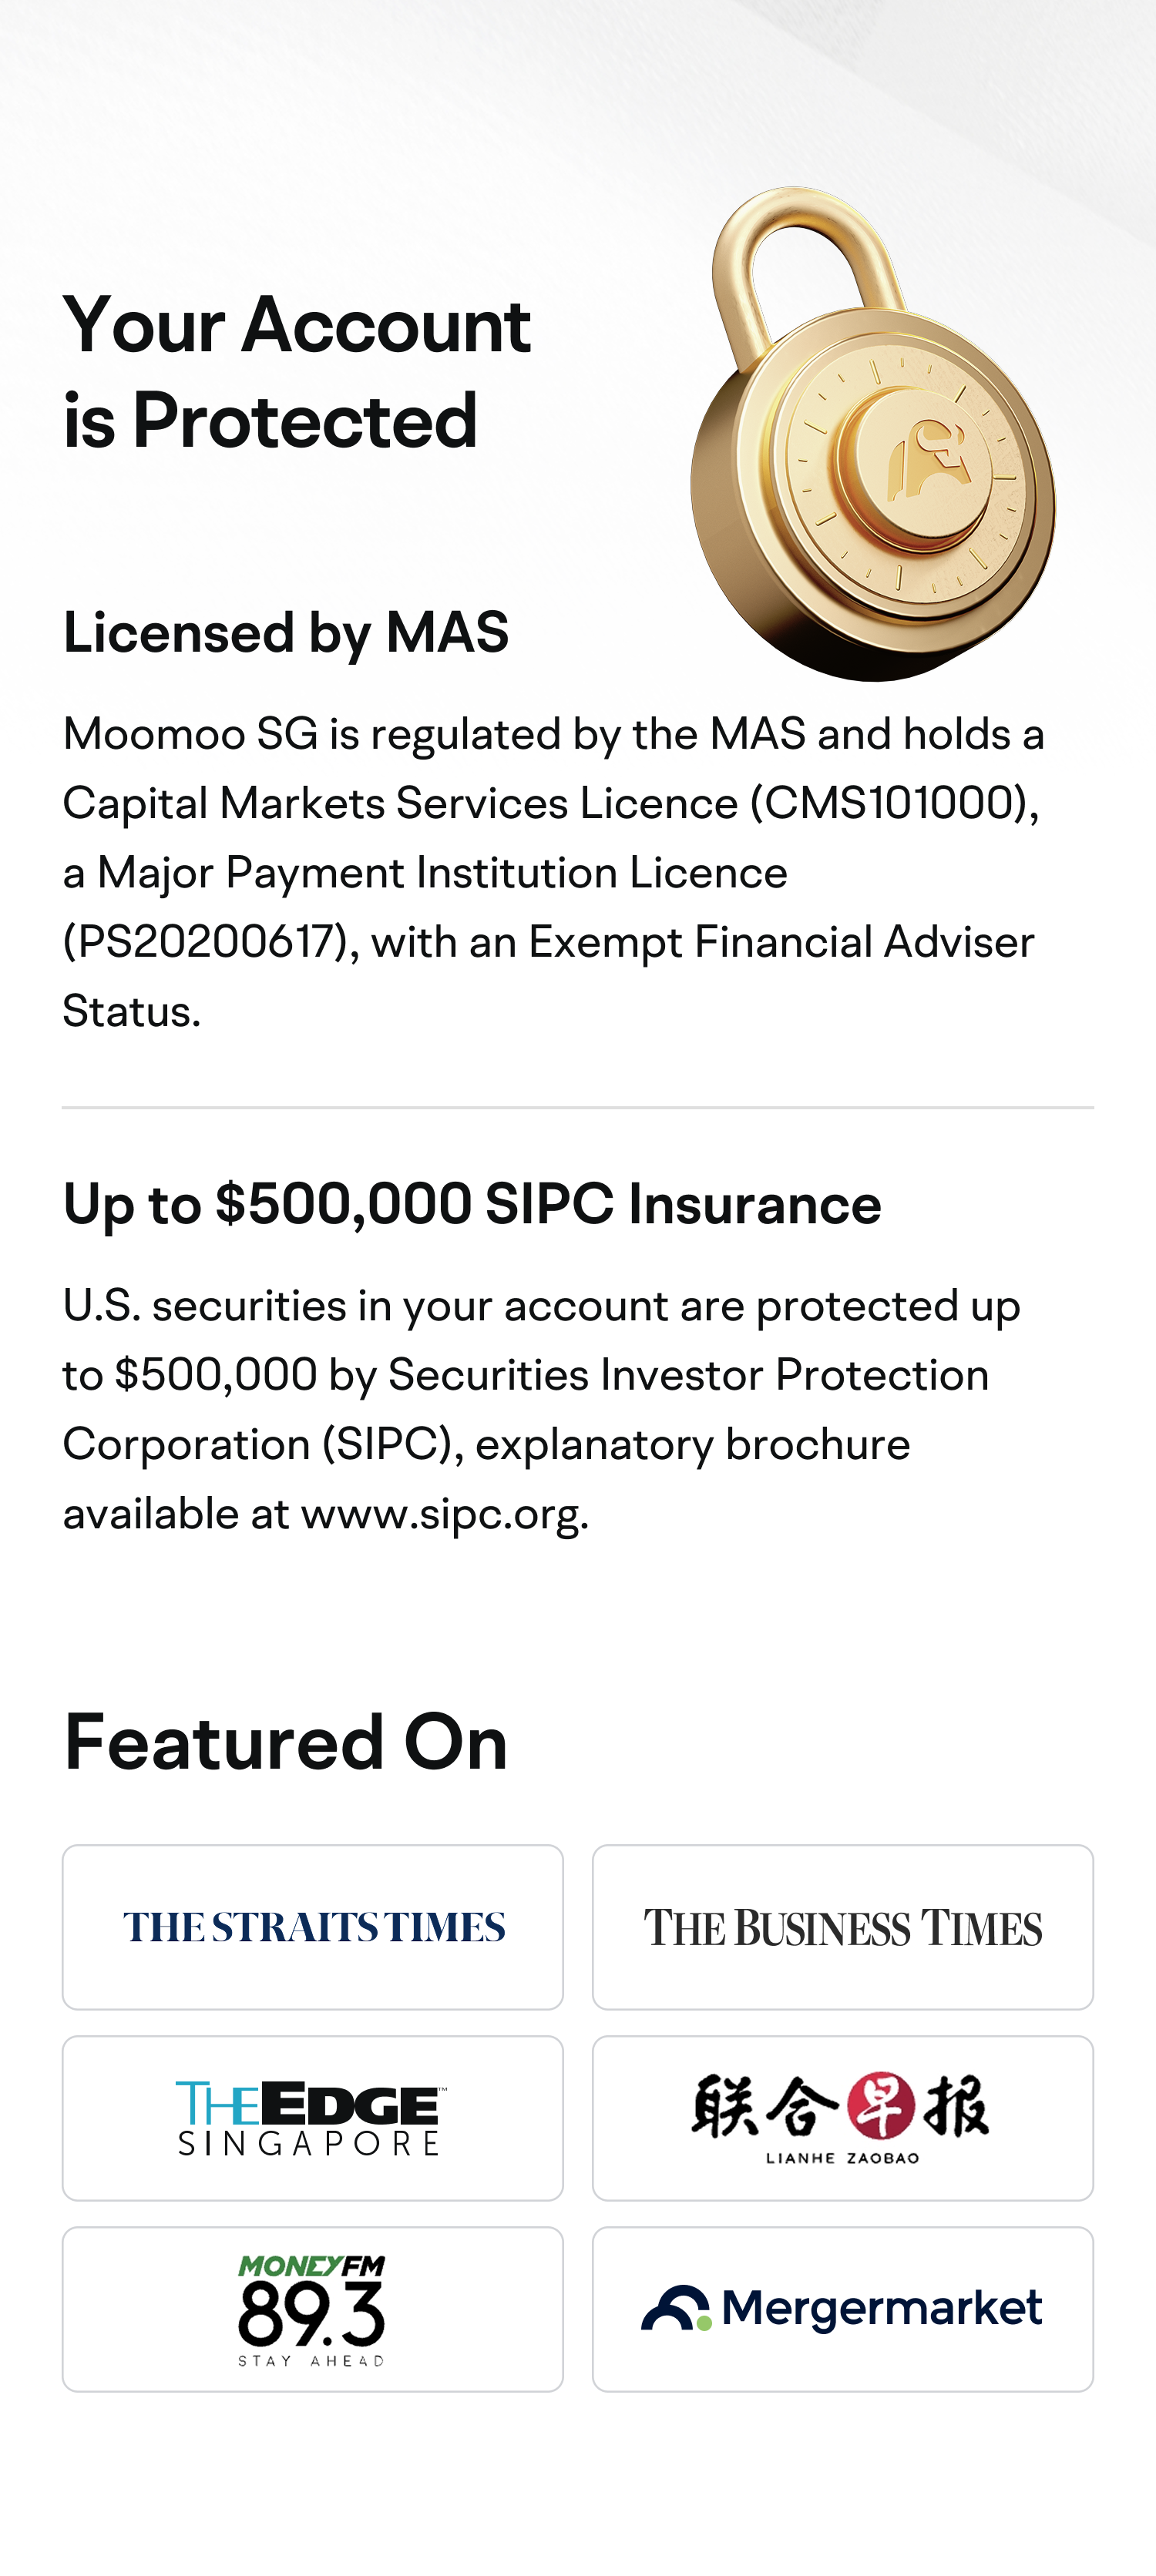Click the "Your Account is Protected" title
This screenshot has width=1156, height=2576.
(x=296, y=372)
